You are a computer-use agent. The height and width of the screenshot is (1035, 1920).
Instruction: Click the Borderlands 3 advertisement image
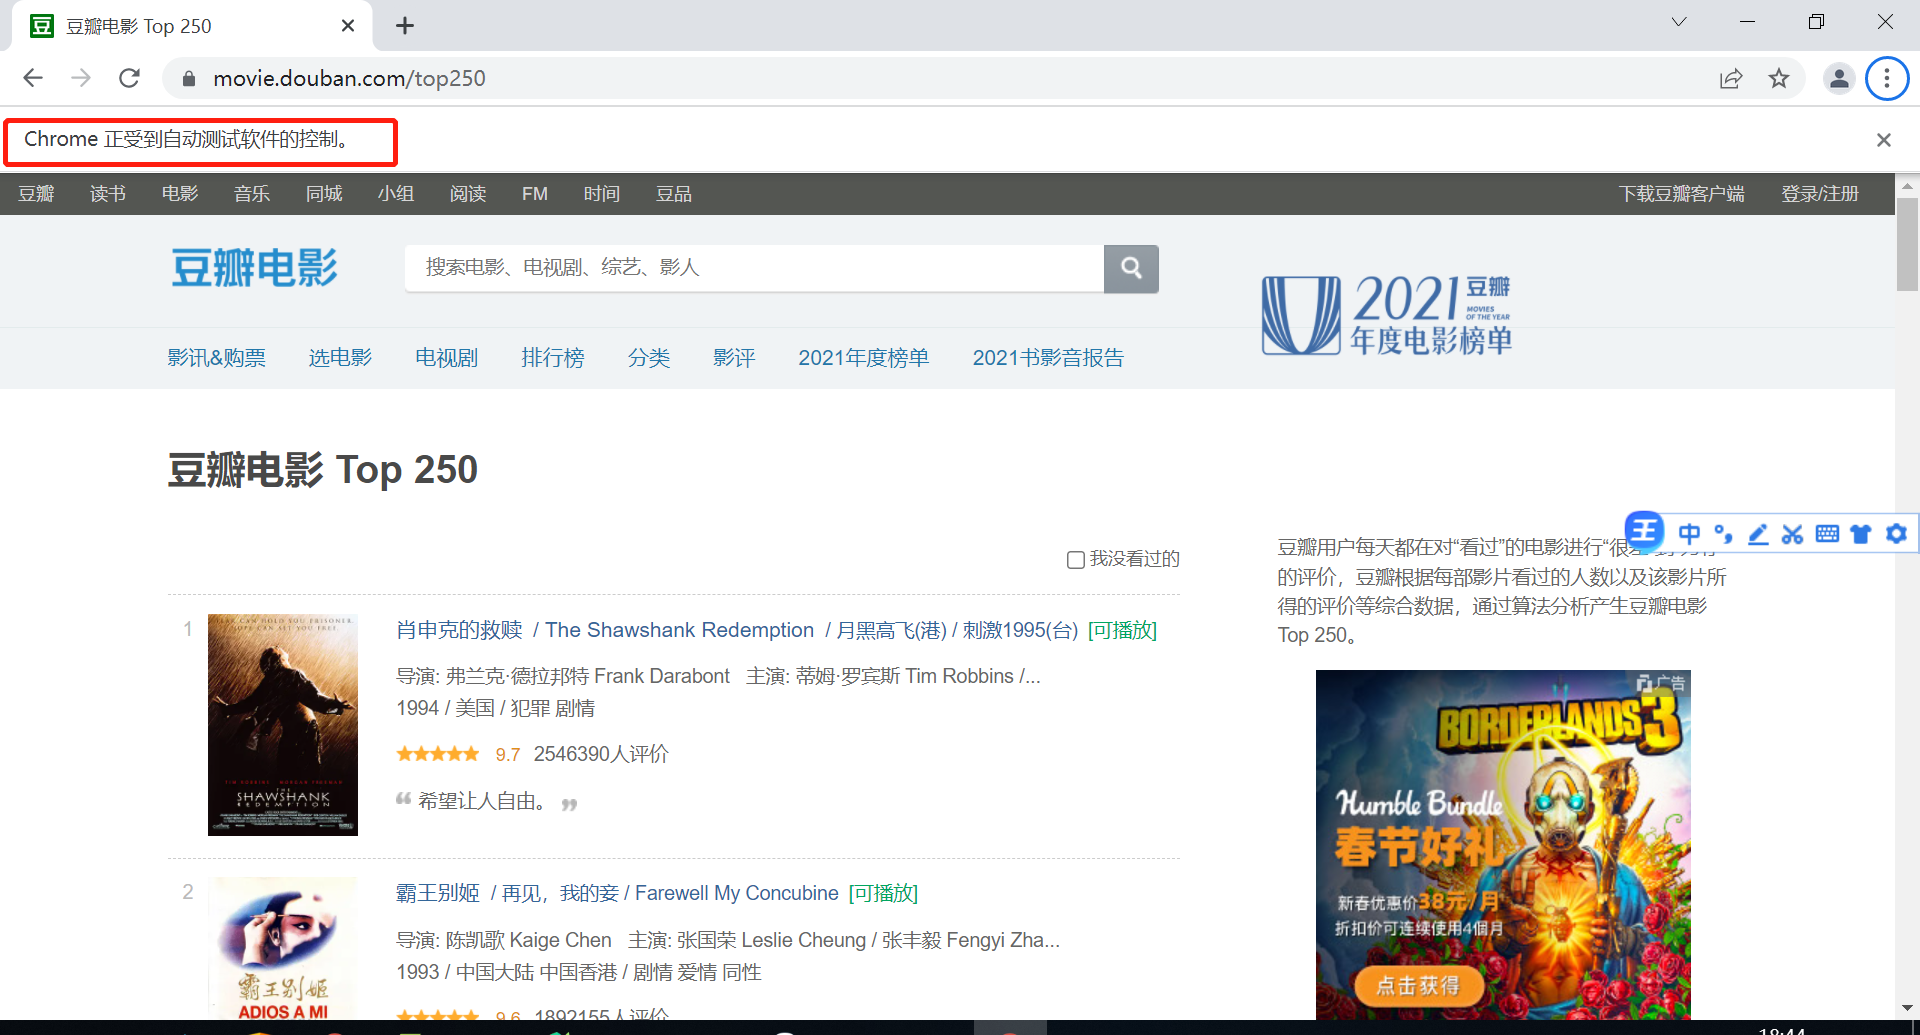(1503, 845)
